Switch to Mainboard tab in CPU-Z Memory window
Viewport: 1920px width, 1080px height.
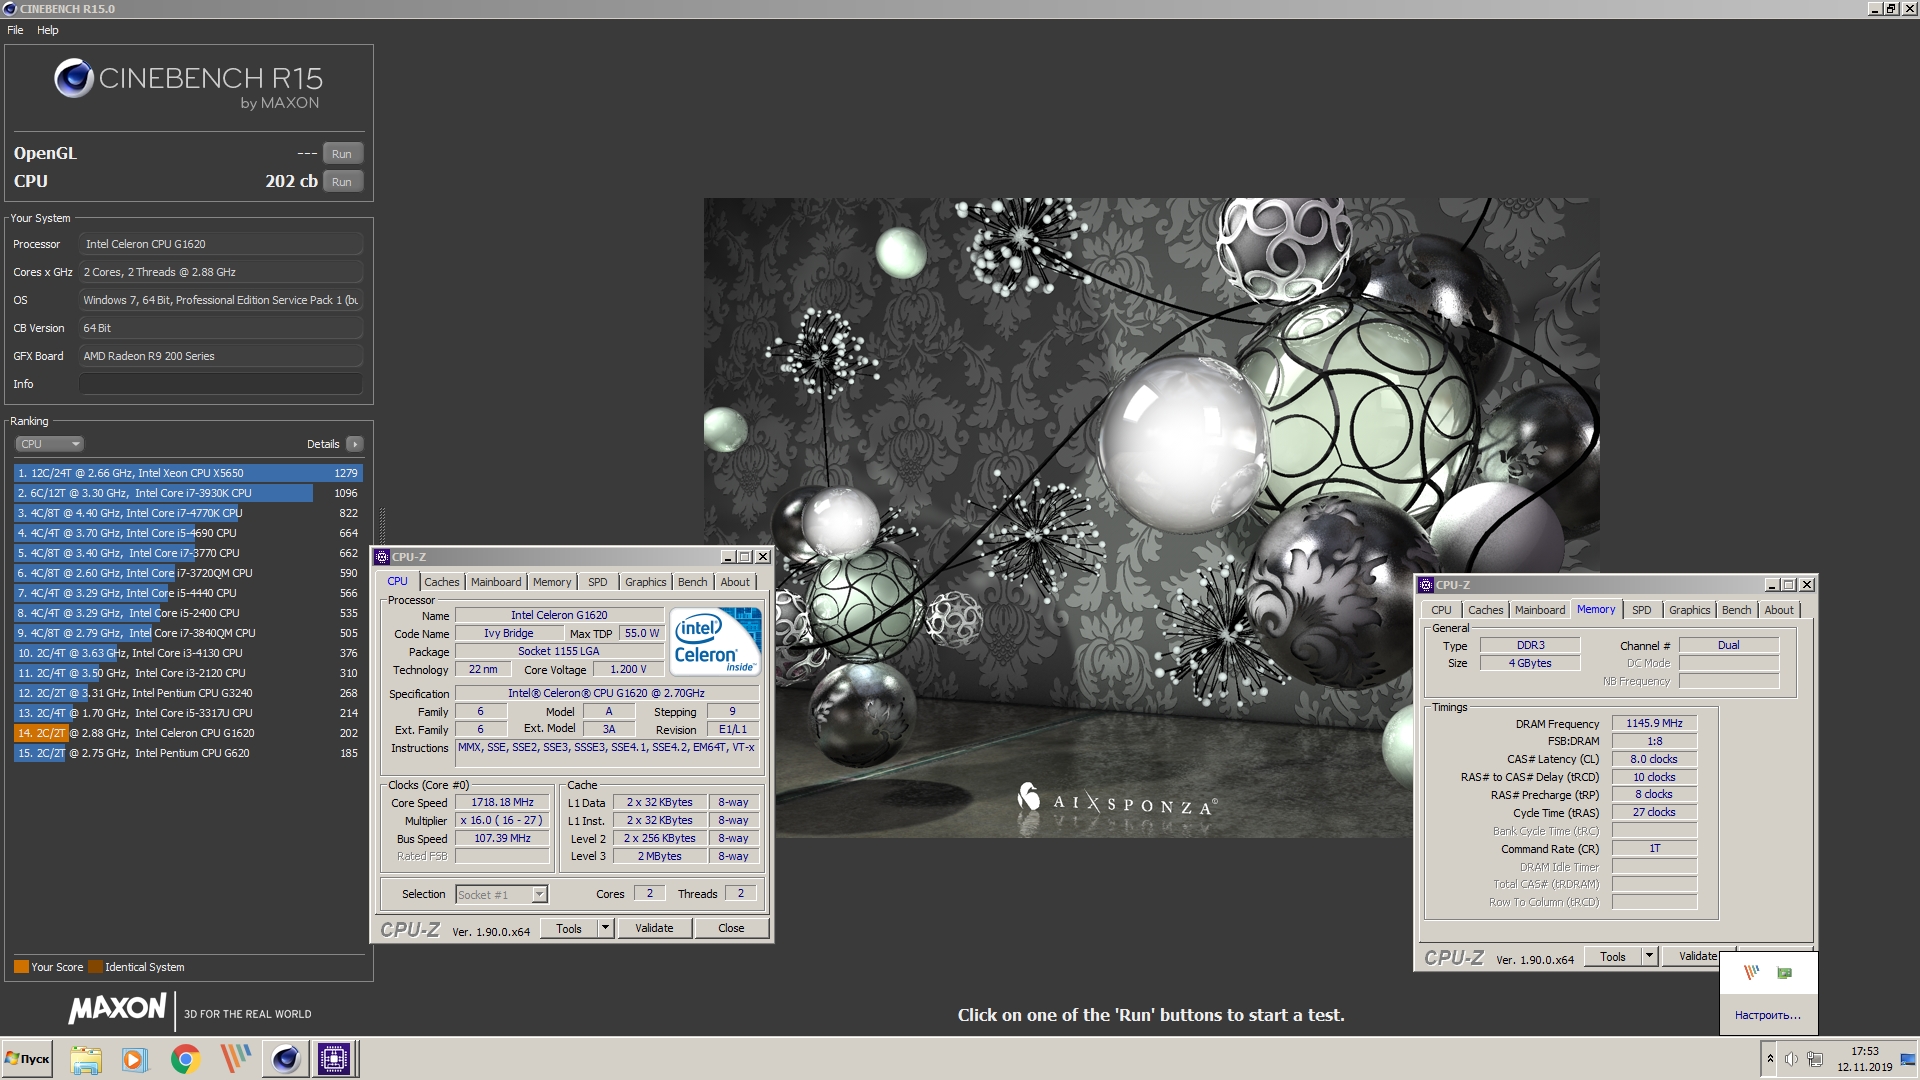pos(1540,610)
